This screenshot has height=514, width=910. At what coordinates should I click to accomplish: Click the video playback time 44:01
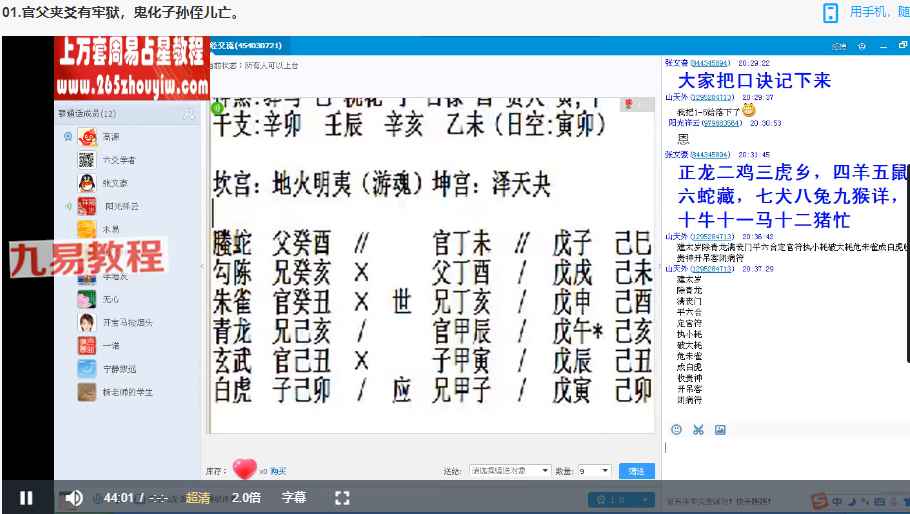click(x=118, y=498)
